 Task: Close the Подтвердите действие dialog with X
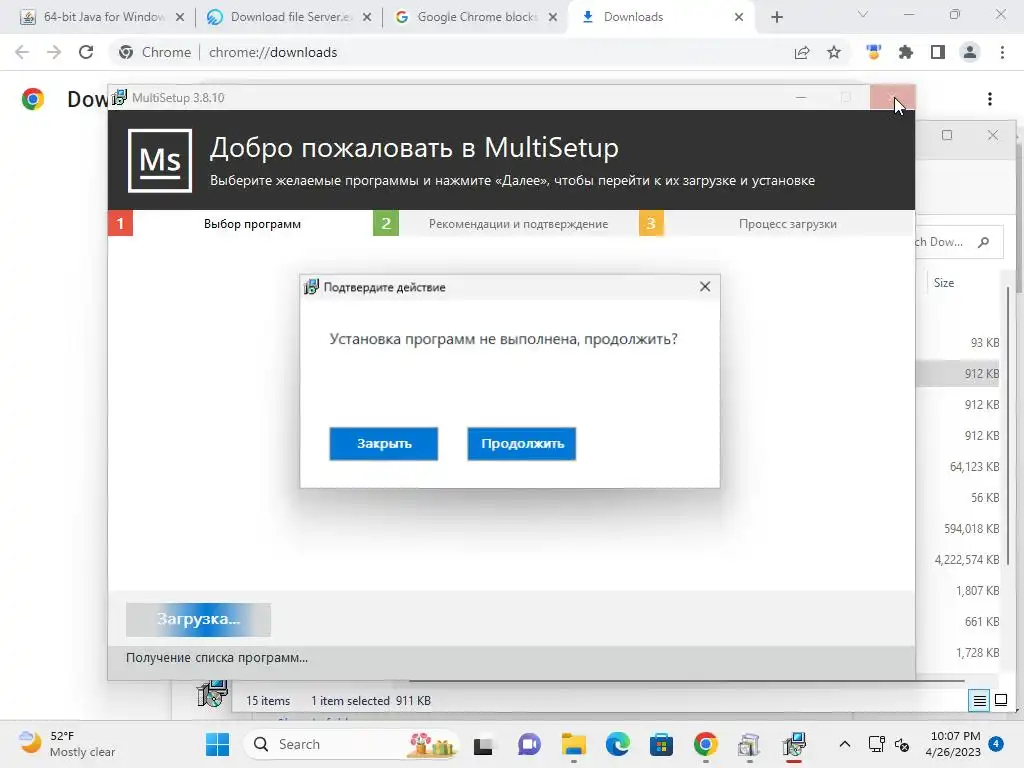(x=705, y=287)
